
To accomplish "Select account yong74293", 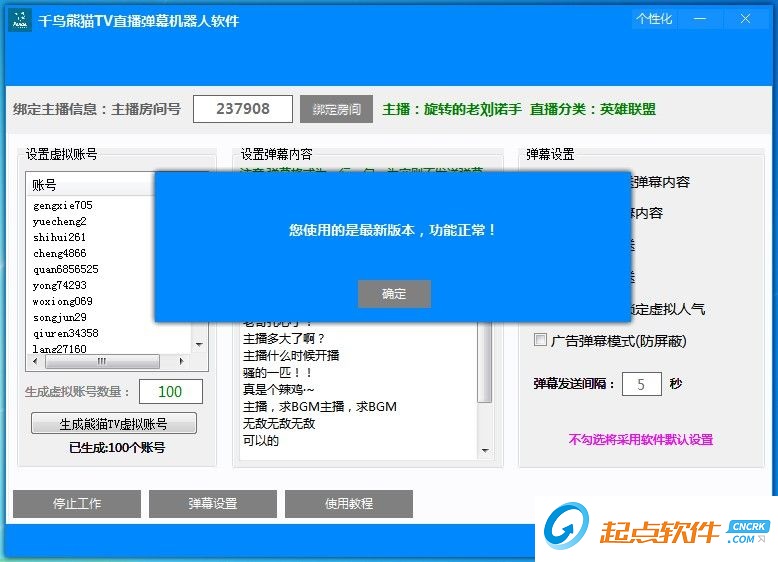I will coord(60,285).
